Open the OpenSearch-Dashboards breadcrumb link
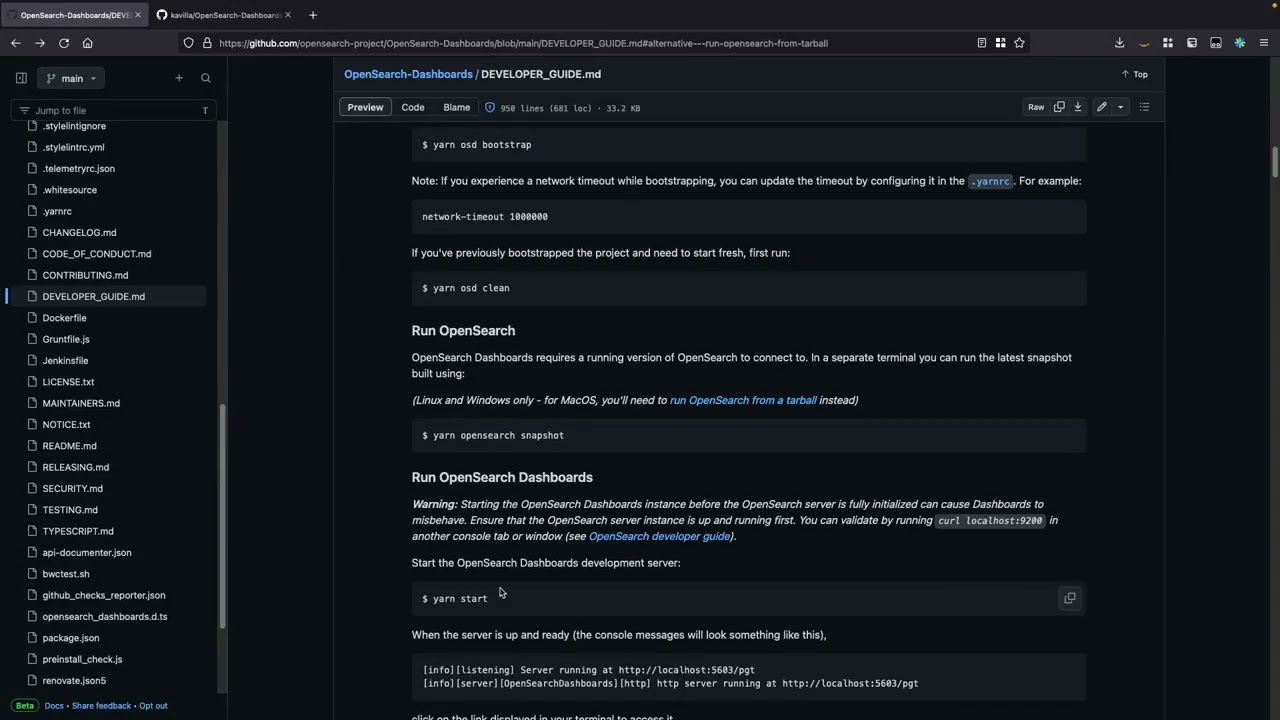The height and width of the screenshot is (720, 1280). tap(408, 74)
